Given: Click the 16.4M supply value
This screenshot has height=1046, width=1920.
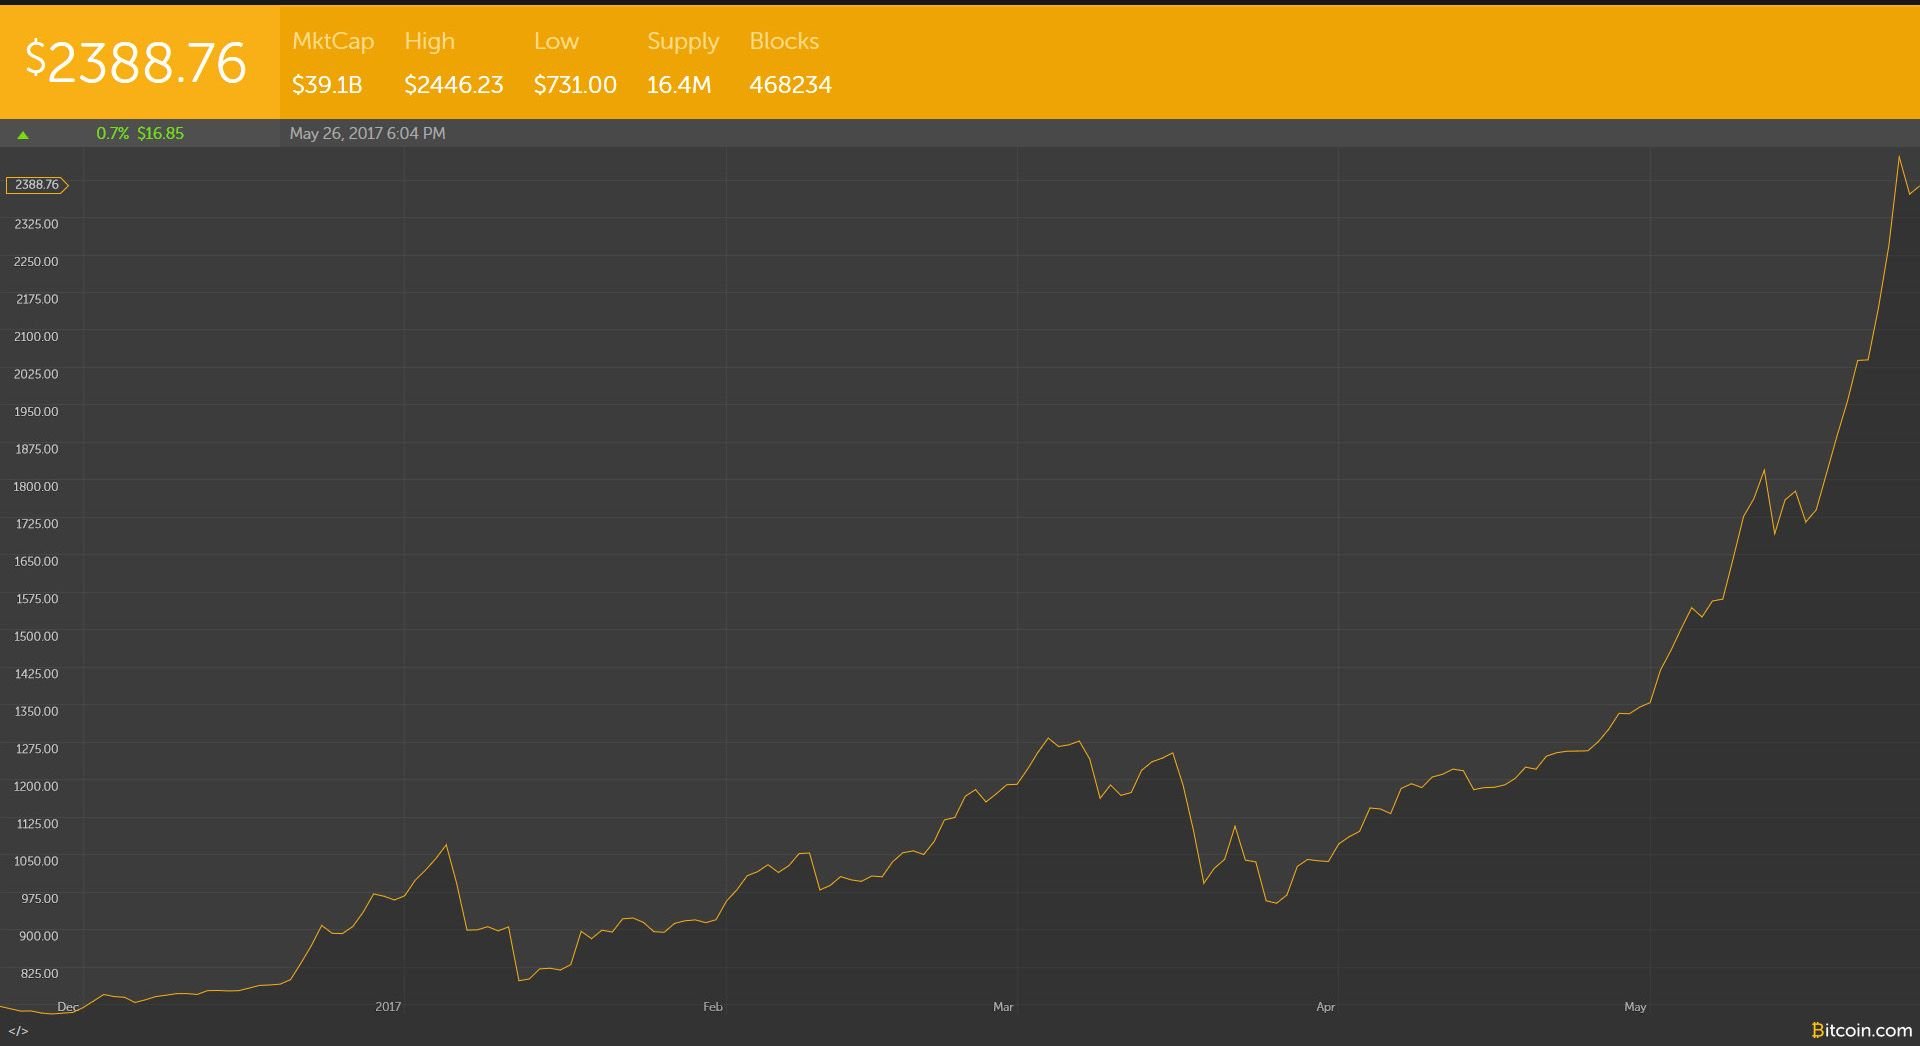Looking at the screenshot, I should (x=679, y=85).
